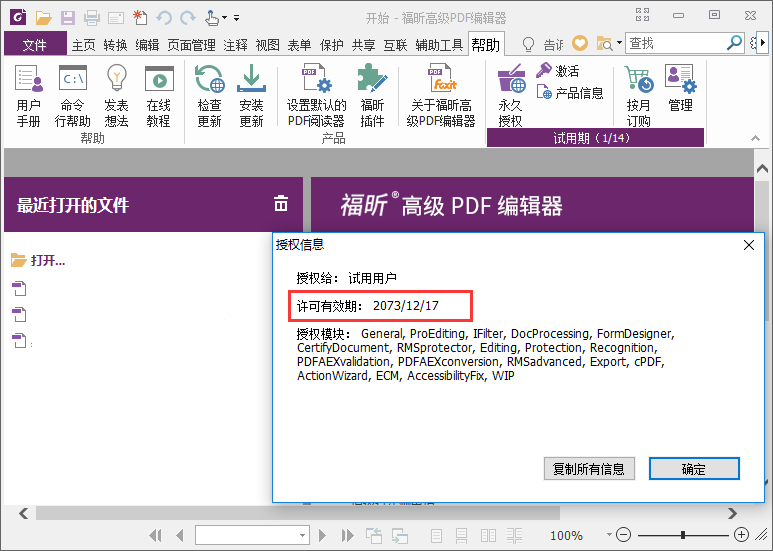Open the 文件 file menu

[x=34, y=44]
